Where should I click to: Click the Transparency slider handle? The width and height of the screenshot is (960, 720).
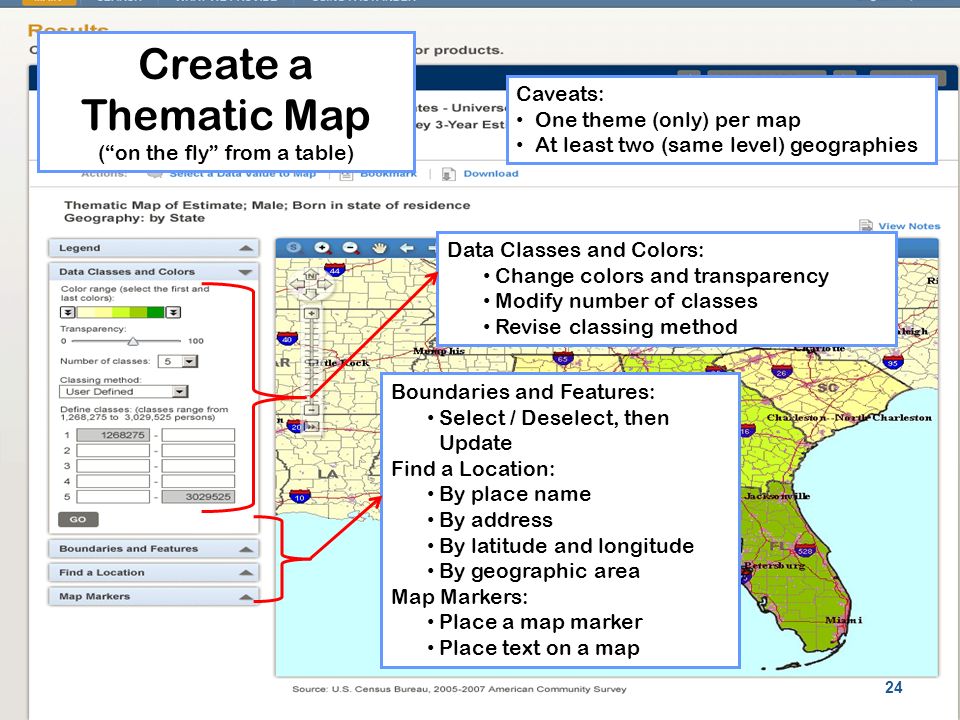132,341
